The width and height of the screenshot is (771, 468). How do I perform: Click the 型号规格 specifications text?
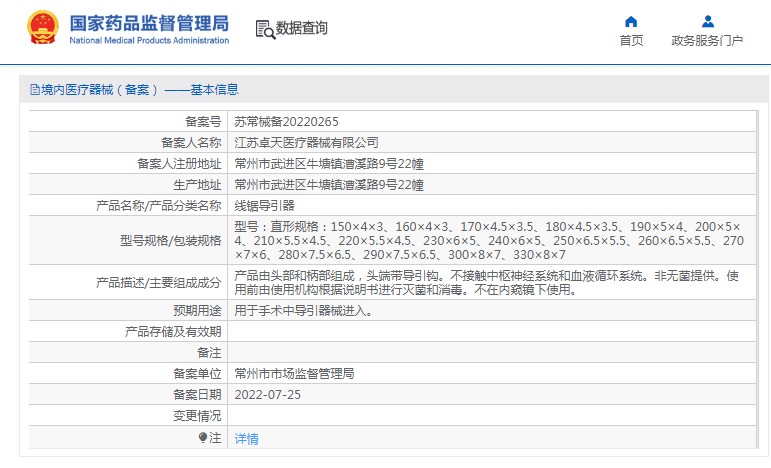tap(489, 240)
